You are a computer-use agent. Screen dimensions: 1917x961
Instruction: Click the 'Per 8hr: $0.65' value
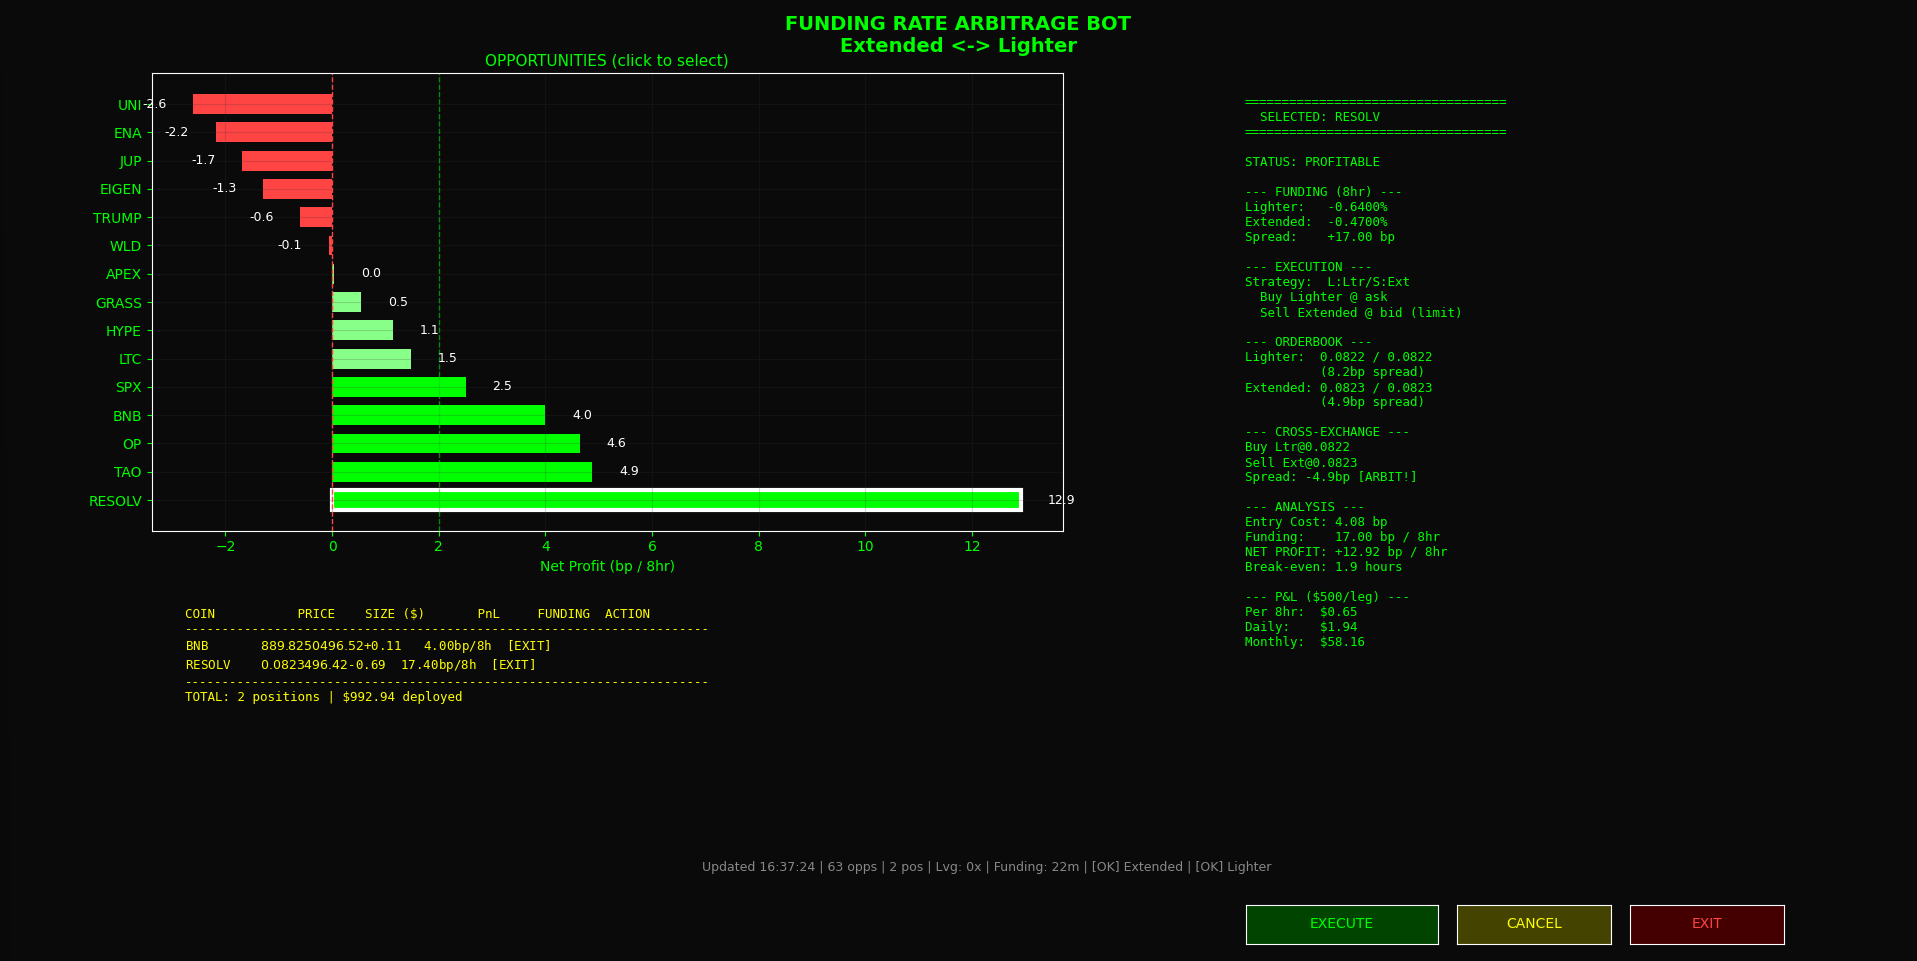1301,612
